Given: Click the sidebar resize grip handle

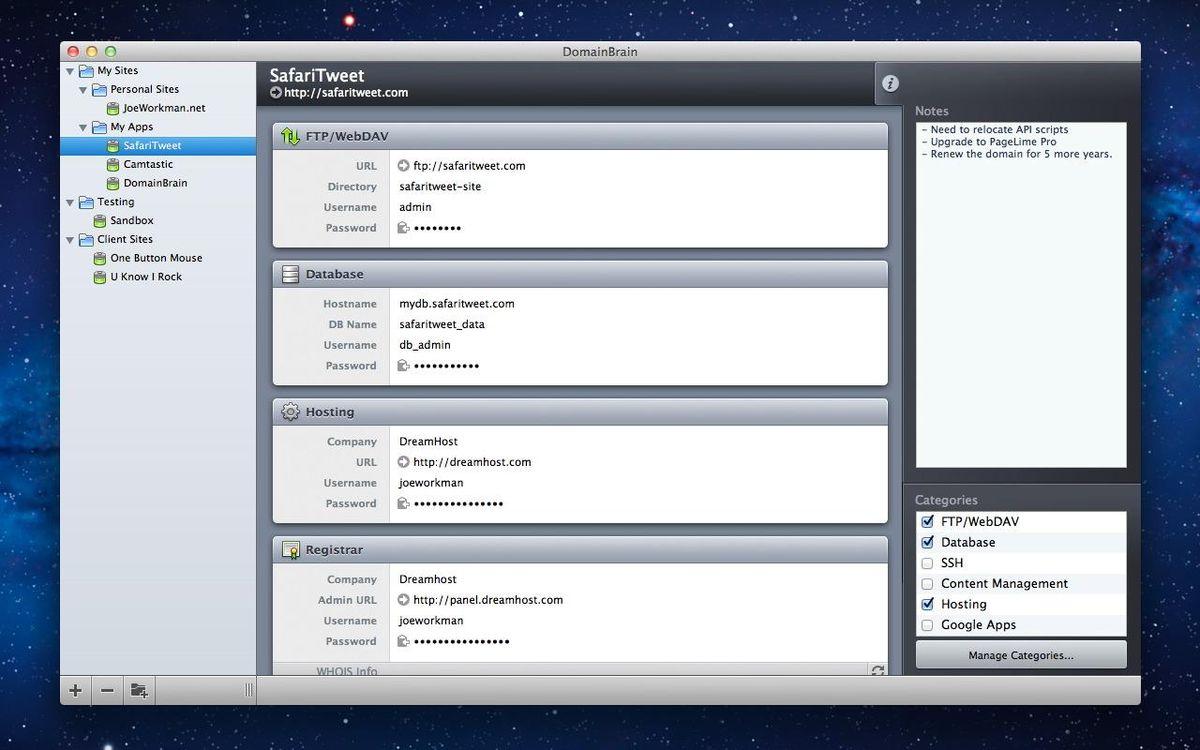Looking at the screenshot, I should pyautogui.click(x=249, y=690).
